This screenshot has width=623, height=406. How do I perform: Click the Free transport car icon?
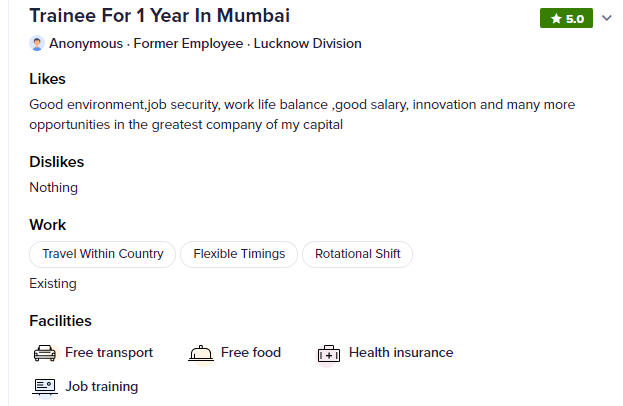pos(45,353)
